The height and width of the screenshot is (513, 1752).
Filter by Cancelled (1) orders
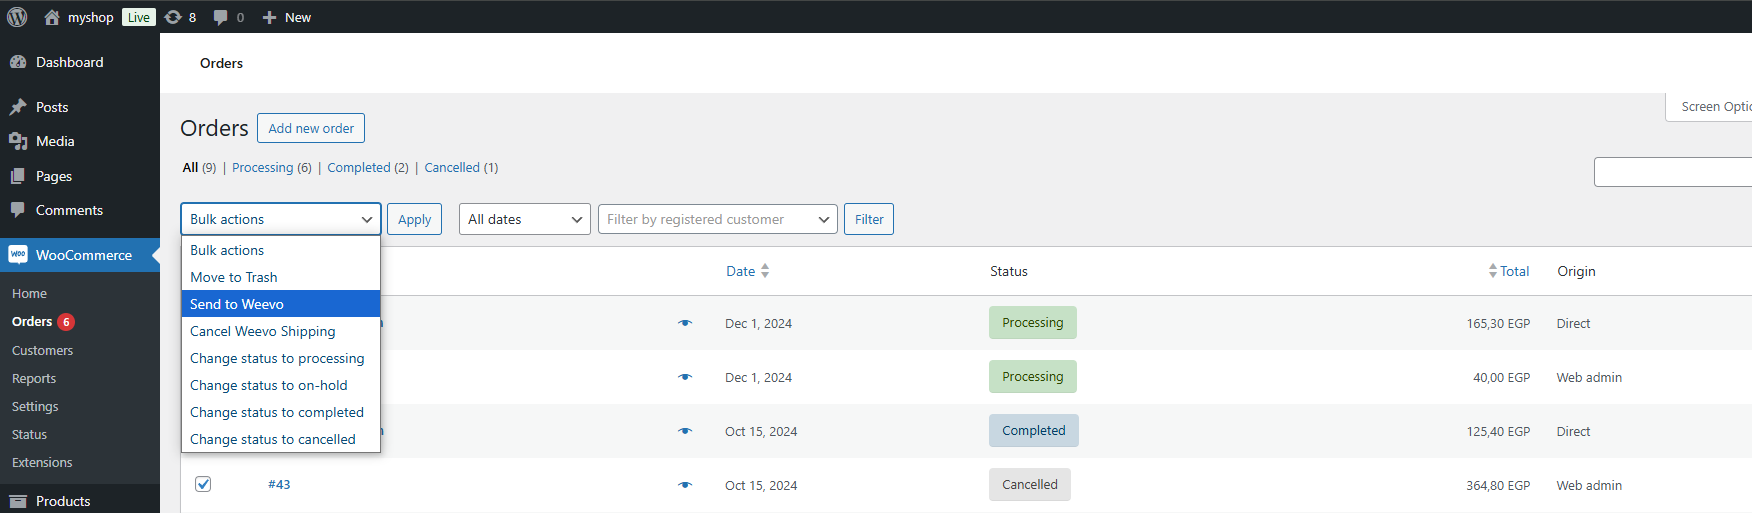tap(461, 168)
